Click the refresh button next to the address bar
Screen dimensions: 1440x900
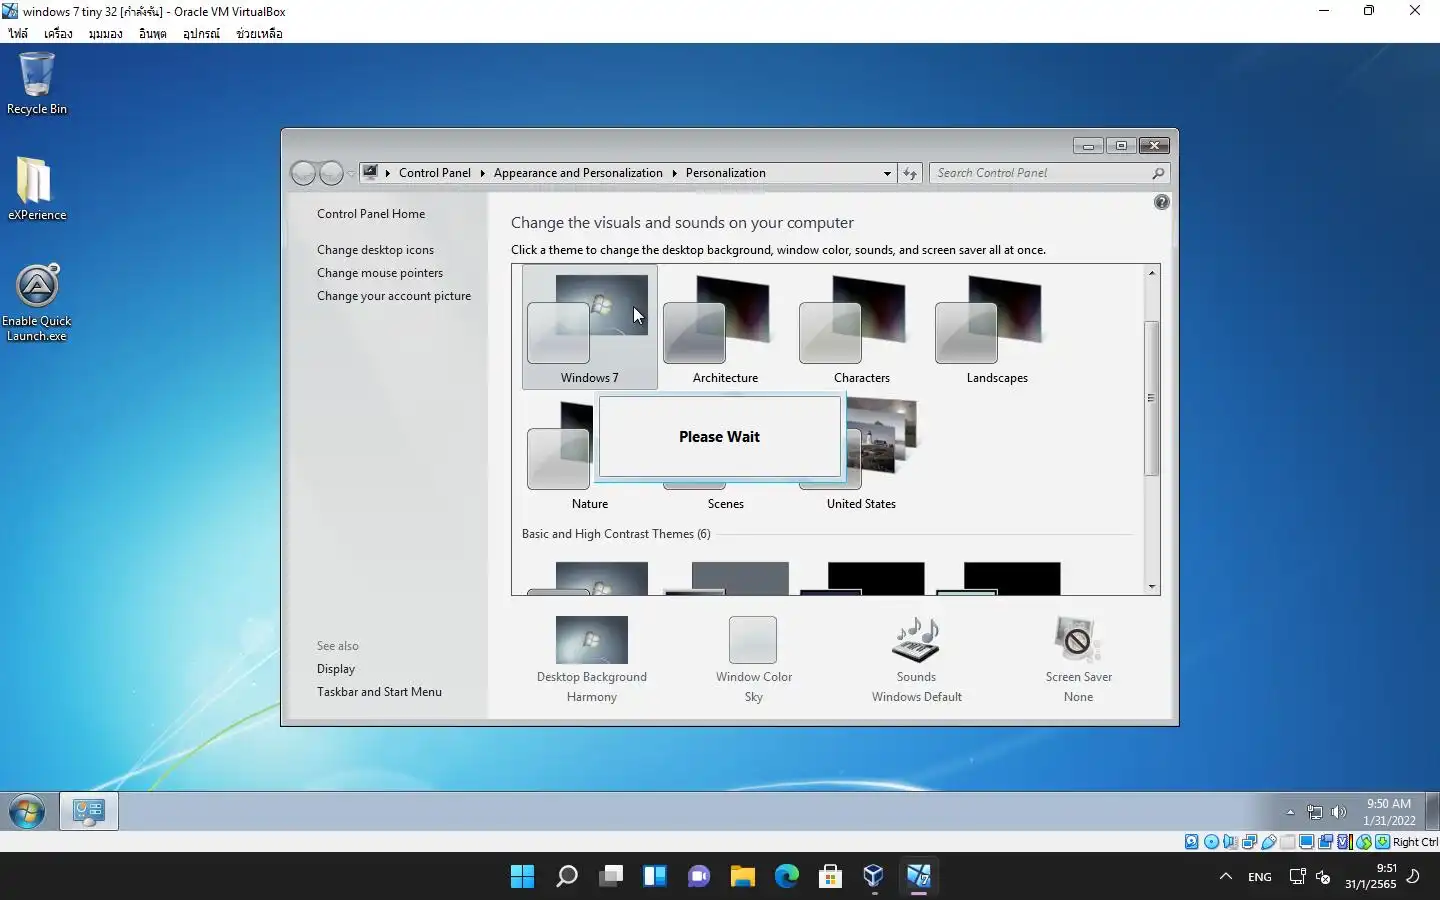click(x=910, y=173)
